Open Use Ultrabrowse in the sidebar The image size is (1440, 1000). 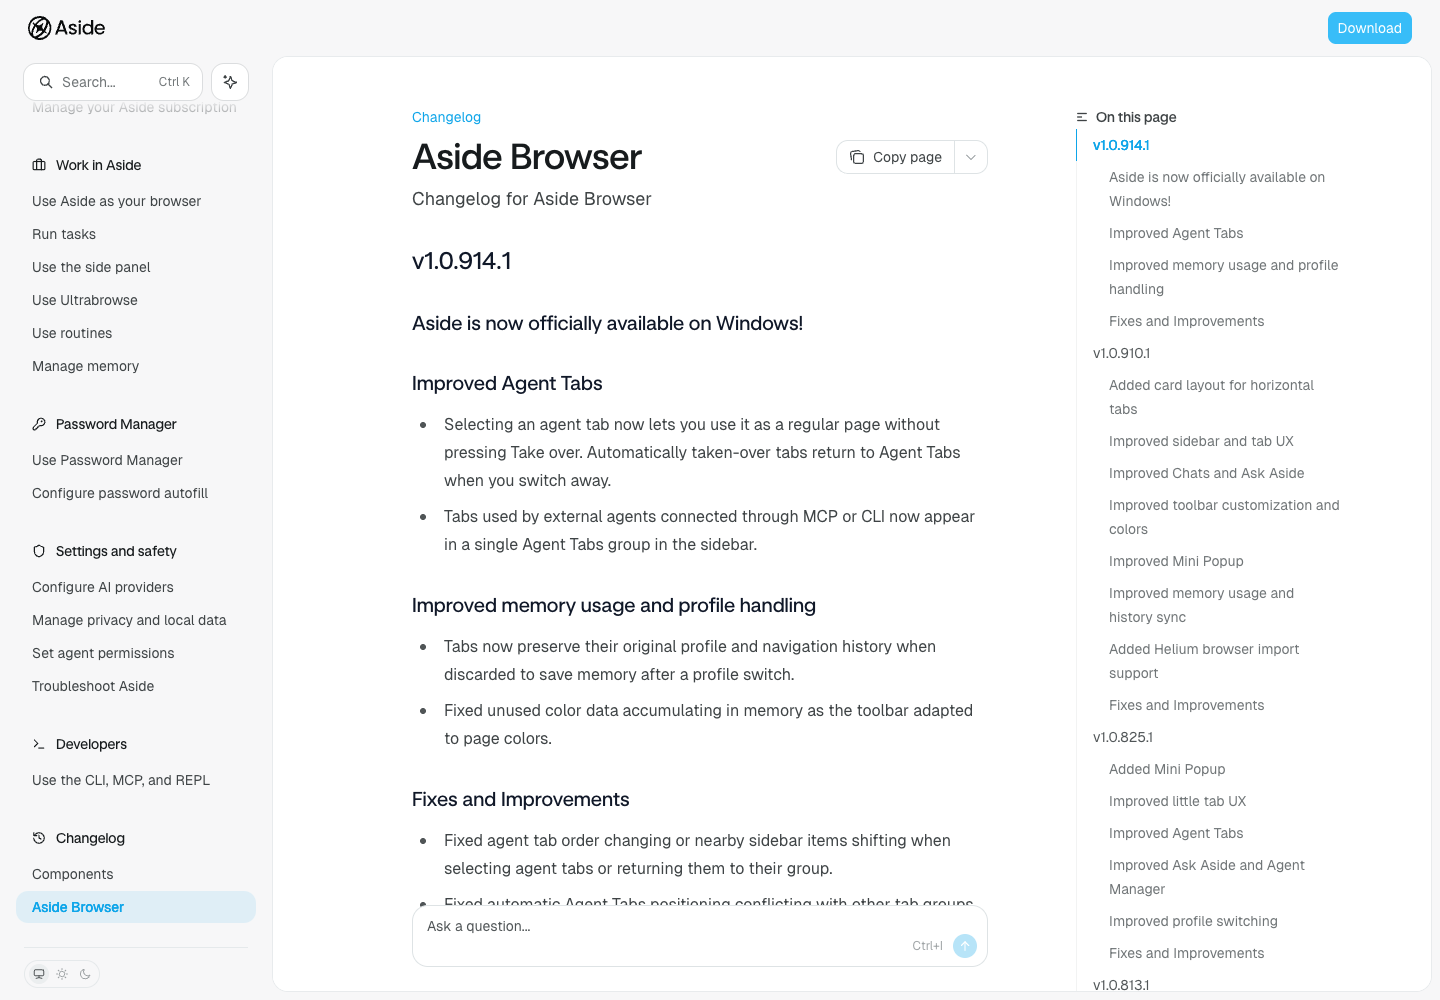point(85,300)
